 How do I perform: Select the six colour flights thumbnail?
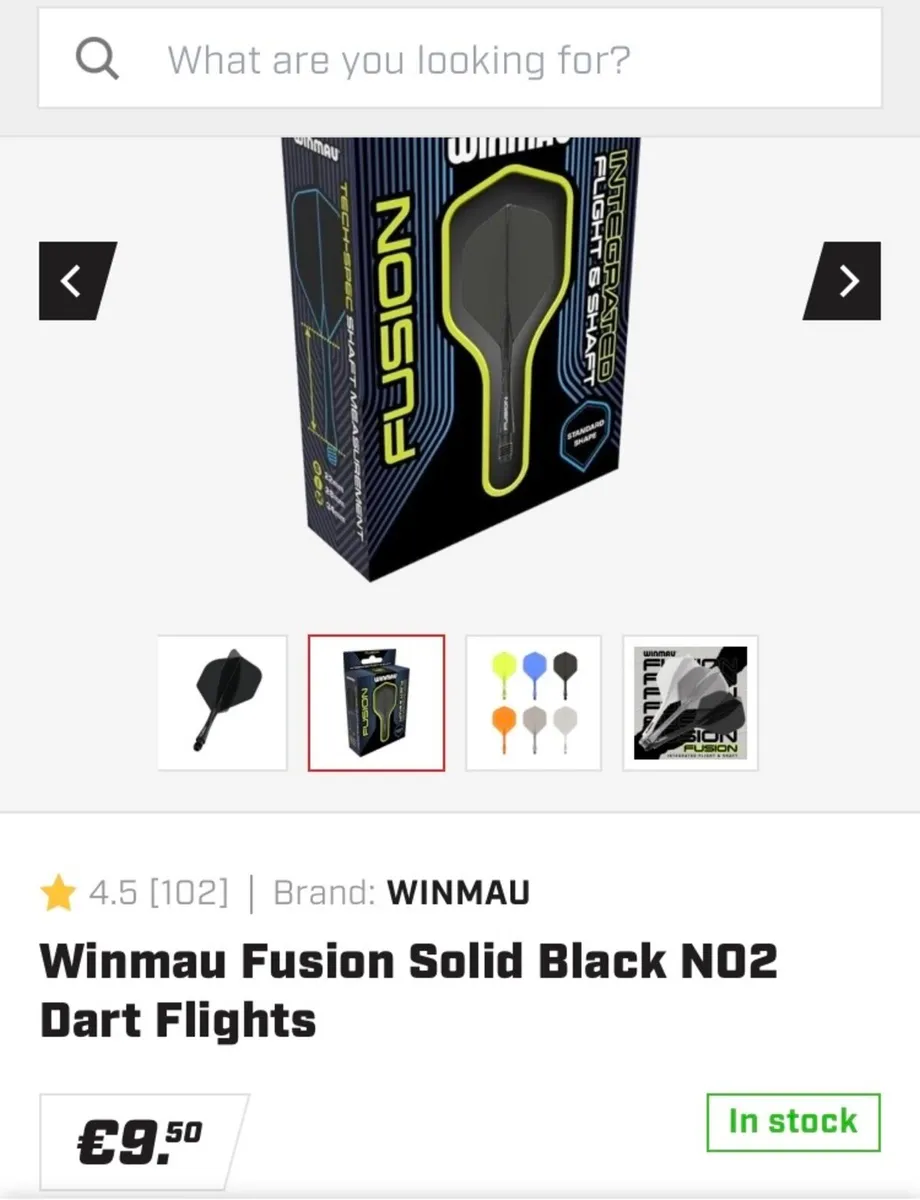[534, 703]
